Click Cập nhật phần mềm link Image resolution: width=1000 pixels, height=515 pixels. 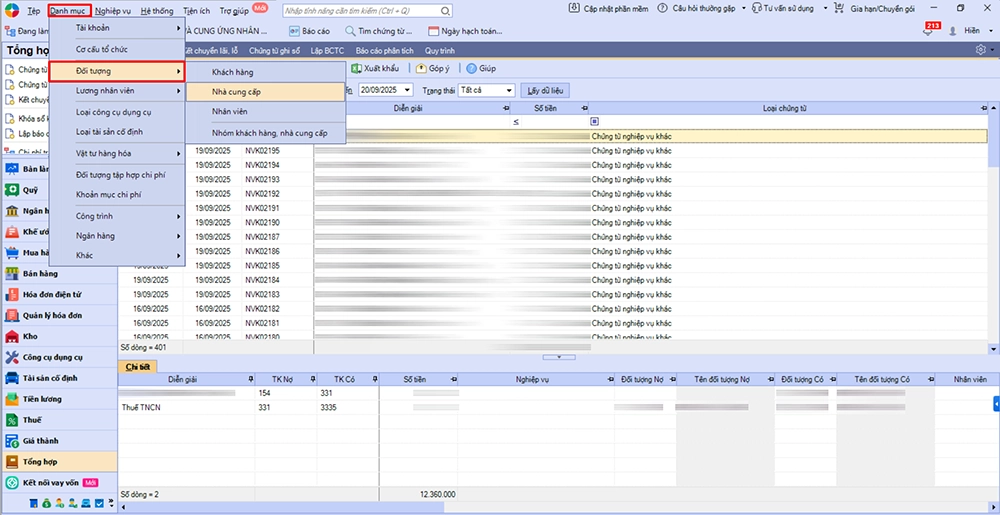[x=613, y=8]
